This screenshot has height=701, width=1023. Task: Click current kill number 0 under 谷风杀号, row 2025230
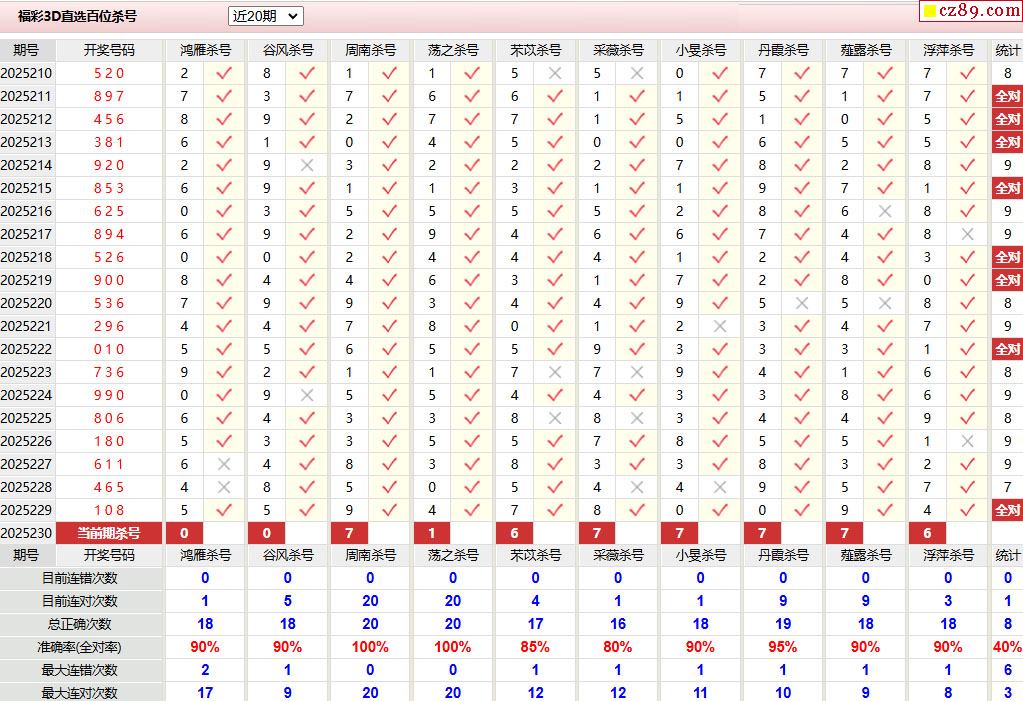(x=267, y=533)
